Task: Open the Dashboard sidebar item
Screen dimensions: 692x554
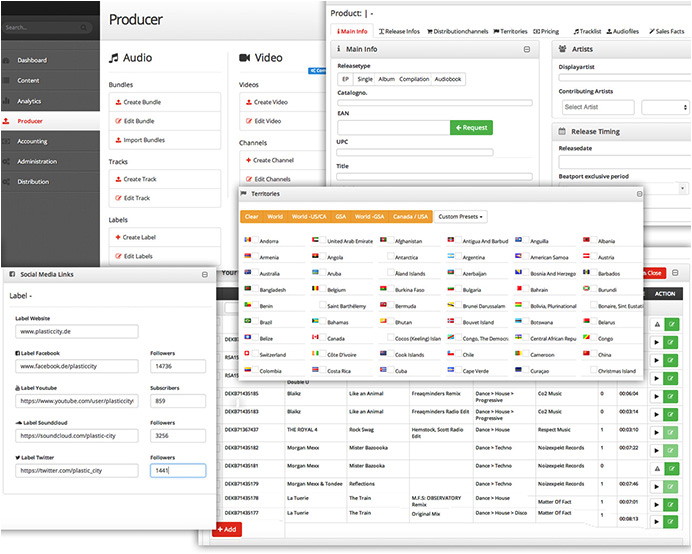Action: pos(32,60)
